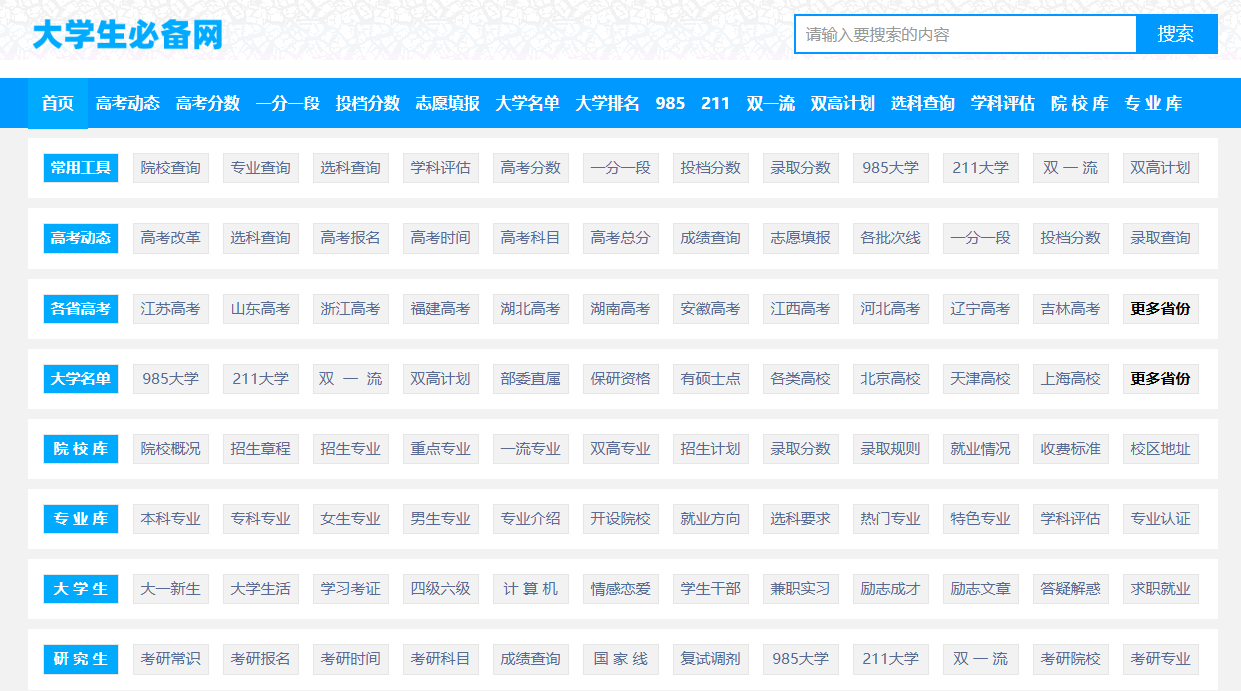
Task: Click 更多省份 in the 各省高考 row
Action: pyautogui.click(x=1160, y=309)
